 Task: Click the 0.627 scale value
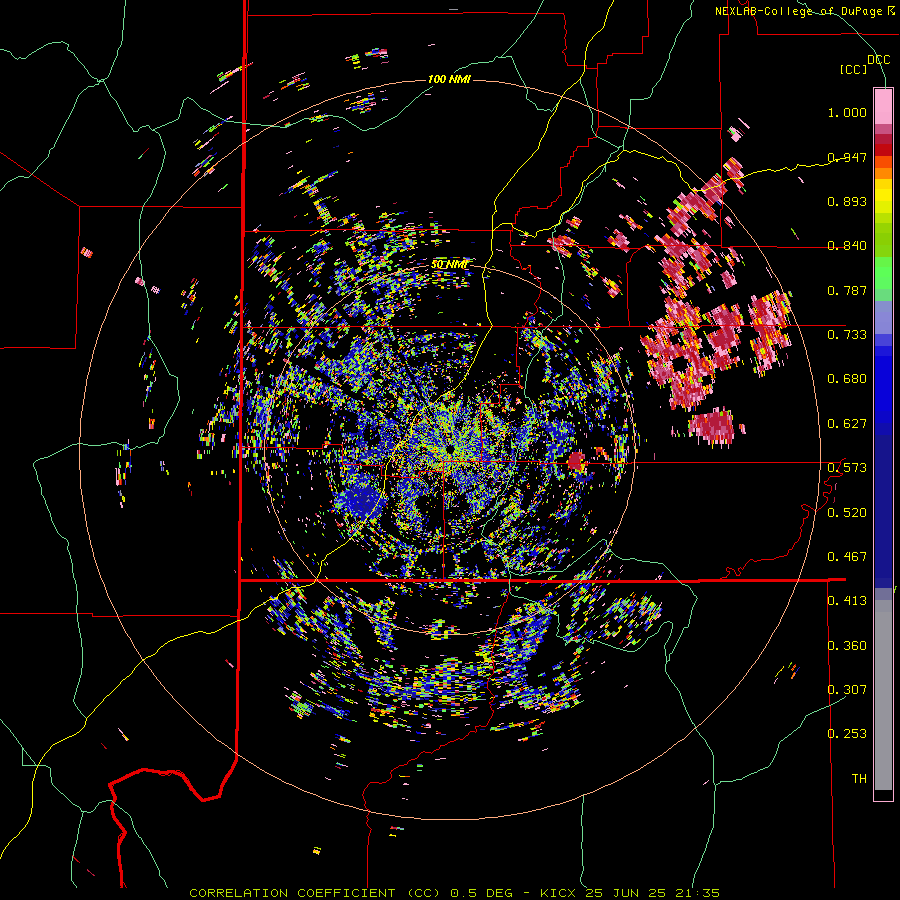coord(847,424)
